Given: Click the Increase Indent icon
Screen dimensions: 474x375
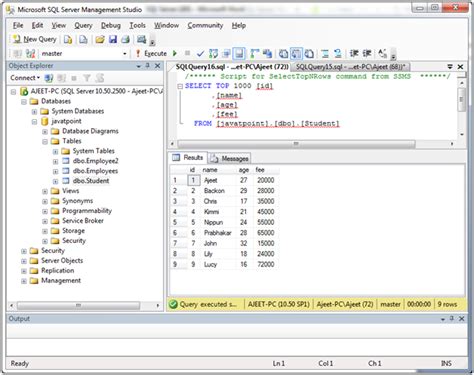Looking at the screenshot, I should (367, 53).
